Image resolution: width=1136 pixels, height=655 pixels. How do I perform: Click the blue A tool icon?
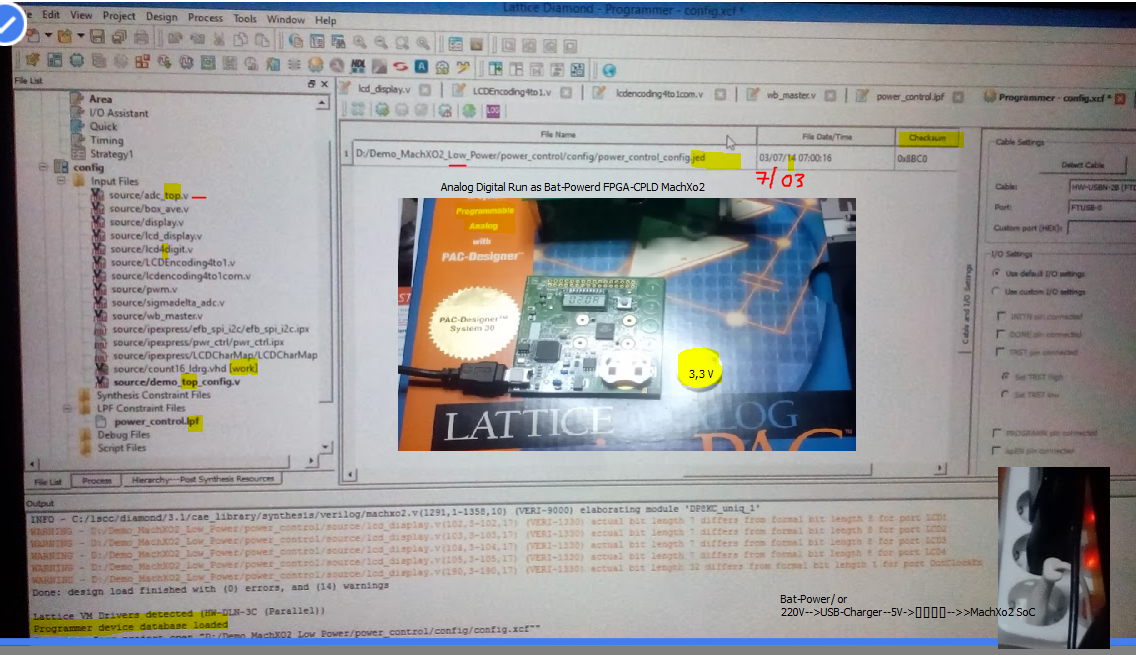click(421, 67)
